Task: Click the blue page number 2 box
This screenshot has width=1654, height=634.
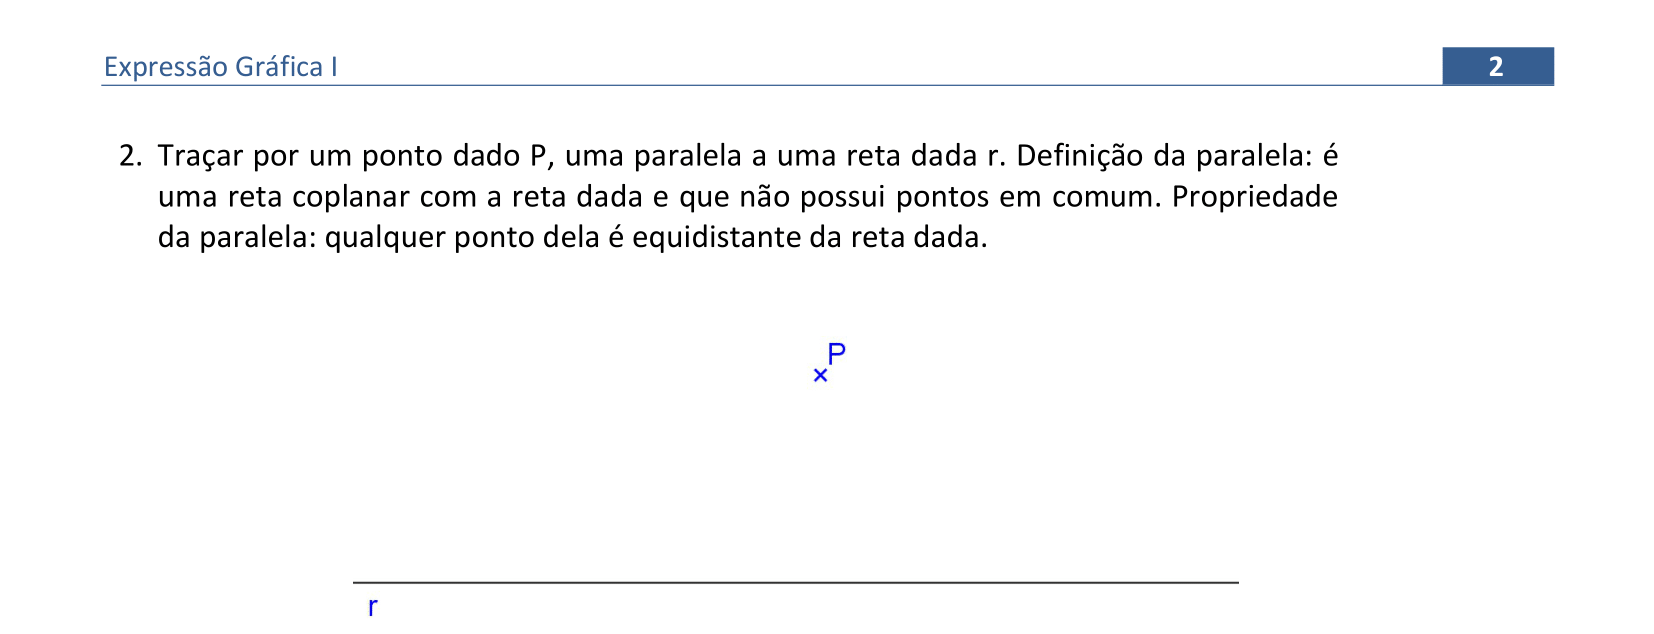Action: coord(1497,66)
